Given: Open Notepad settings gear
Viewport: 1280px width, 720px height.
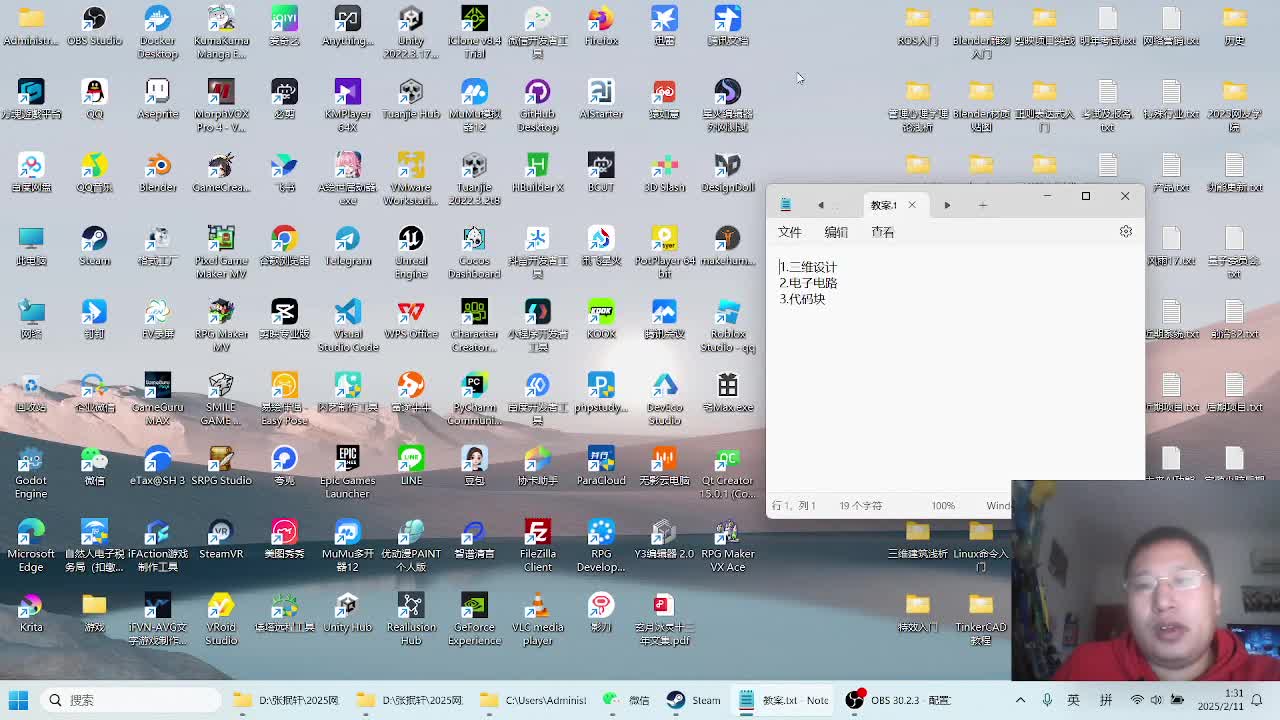Looking at the screenshot, I should 1126,232.
